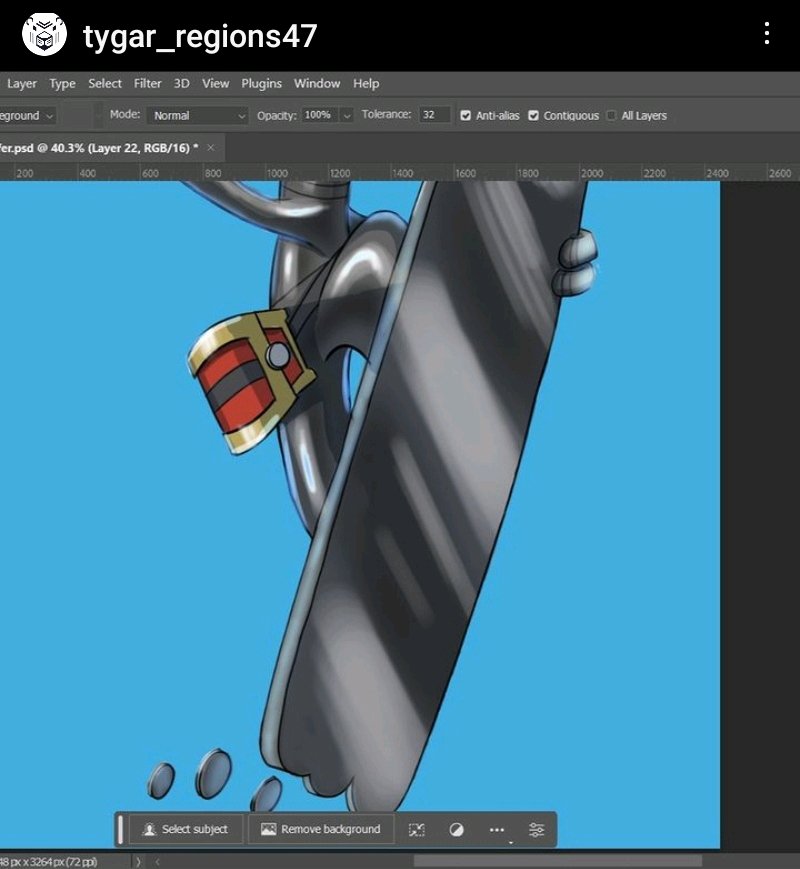800x869 pixels.
Task: Click the contextual taskbar drag handle
Action: (121, 830)
